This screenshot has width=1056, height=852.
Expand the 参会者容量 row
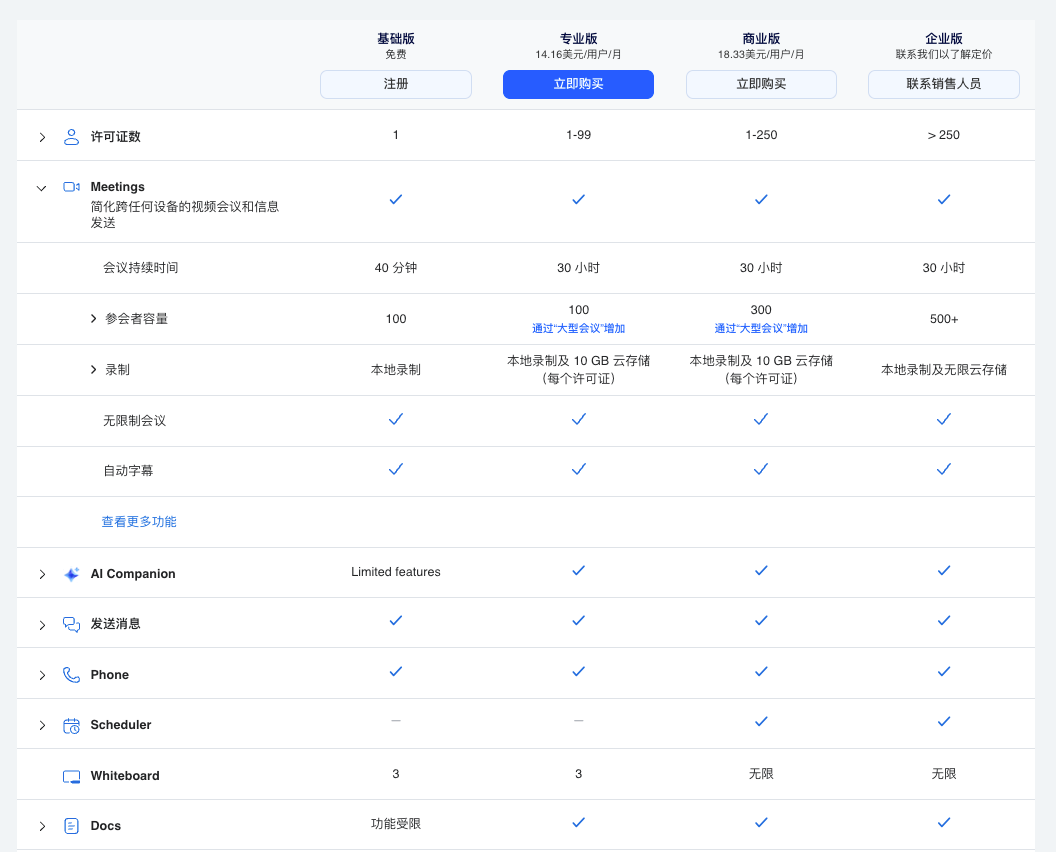tap(92, 318)
